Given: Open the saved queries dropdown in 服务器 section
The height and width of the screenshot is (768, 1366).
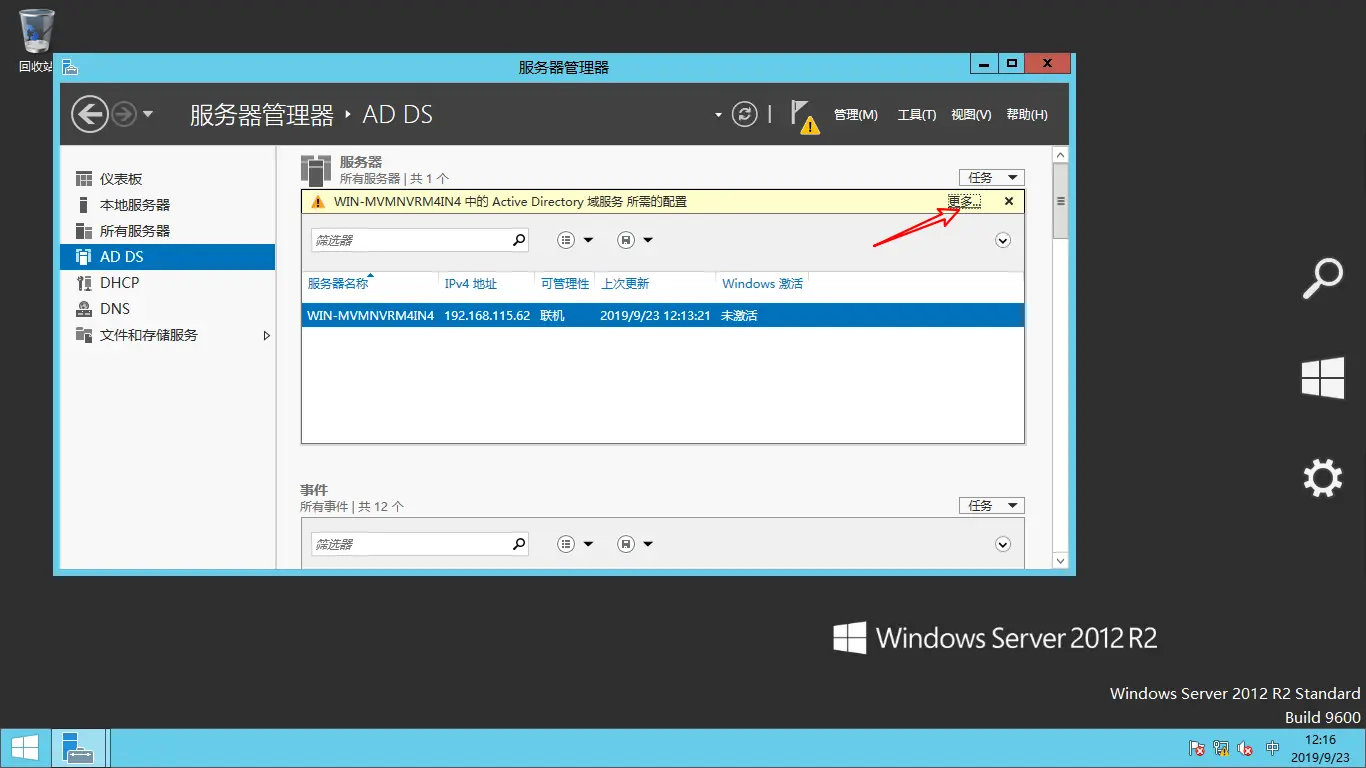Looking at the screenshot, I should (634, 240).
